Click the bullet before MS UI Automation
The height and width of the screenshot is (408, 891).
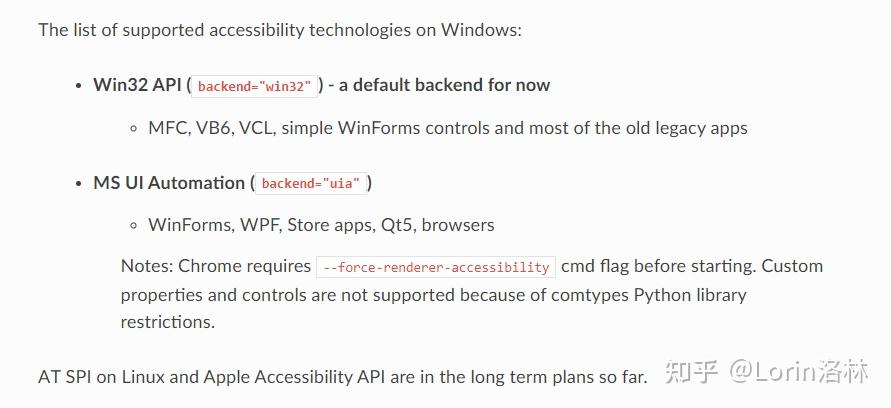(x=79, y=184)
